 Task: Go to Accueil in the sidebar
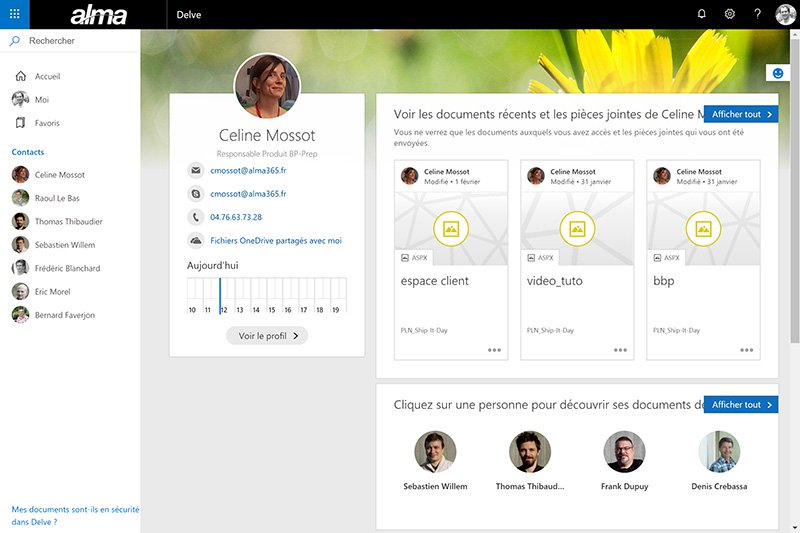tap(47, 76)
